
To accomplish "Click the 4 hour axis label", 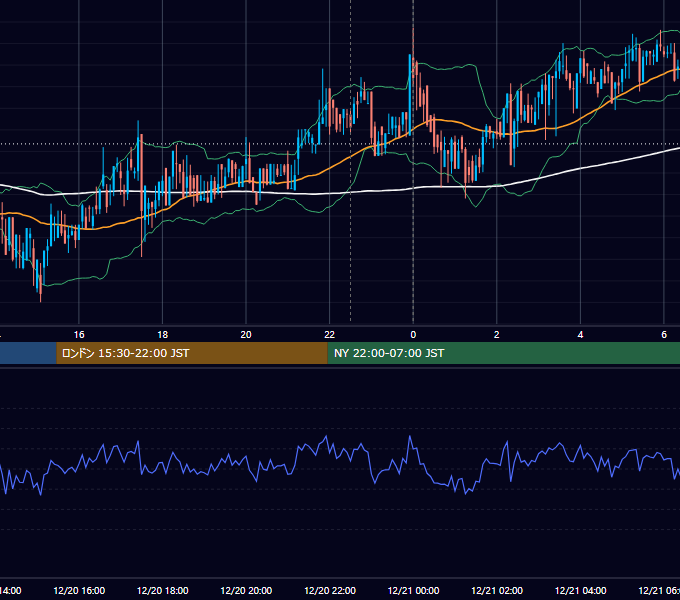I will [580, 335].
